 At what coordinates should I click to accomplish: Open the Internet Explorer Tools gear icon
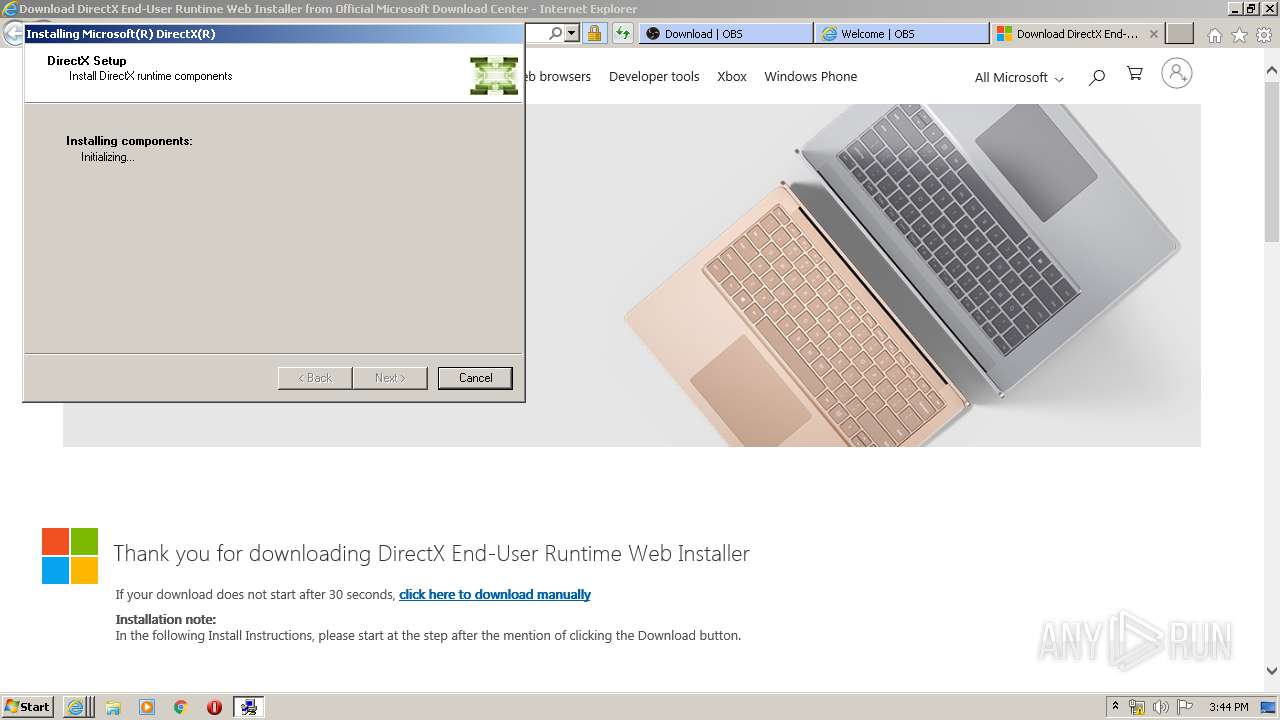coord(1264,35)
